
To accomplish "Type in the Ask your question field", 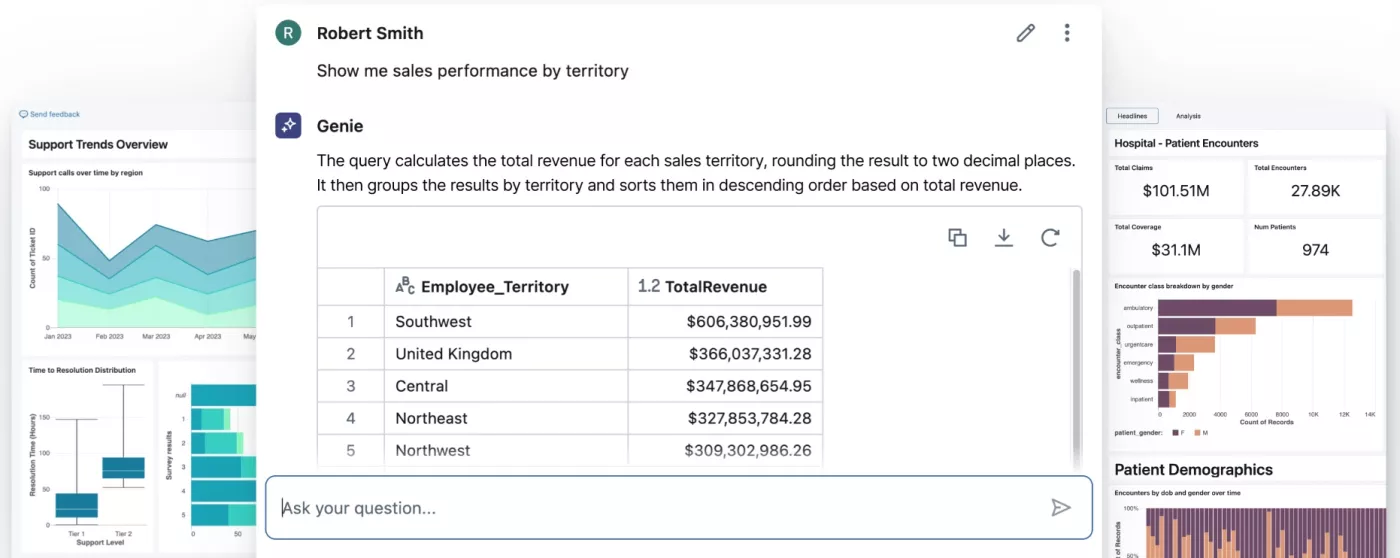I will [660, 508].
